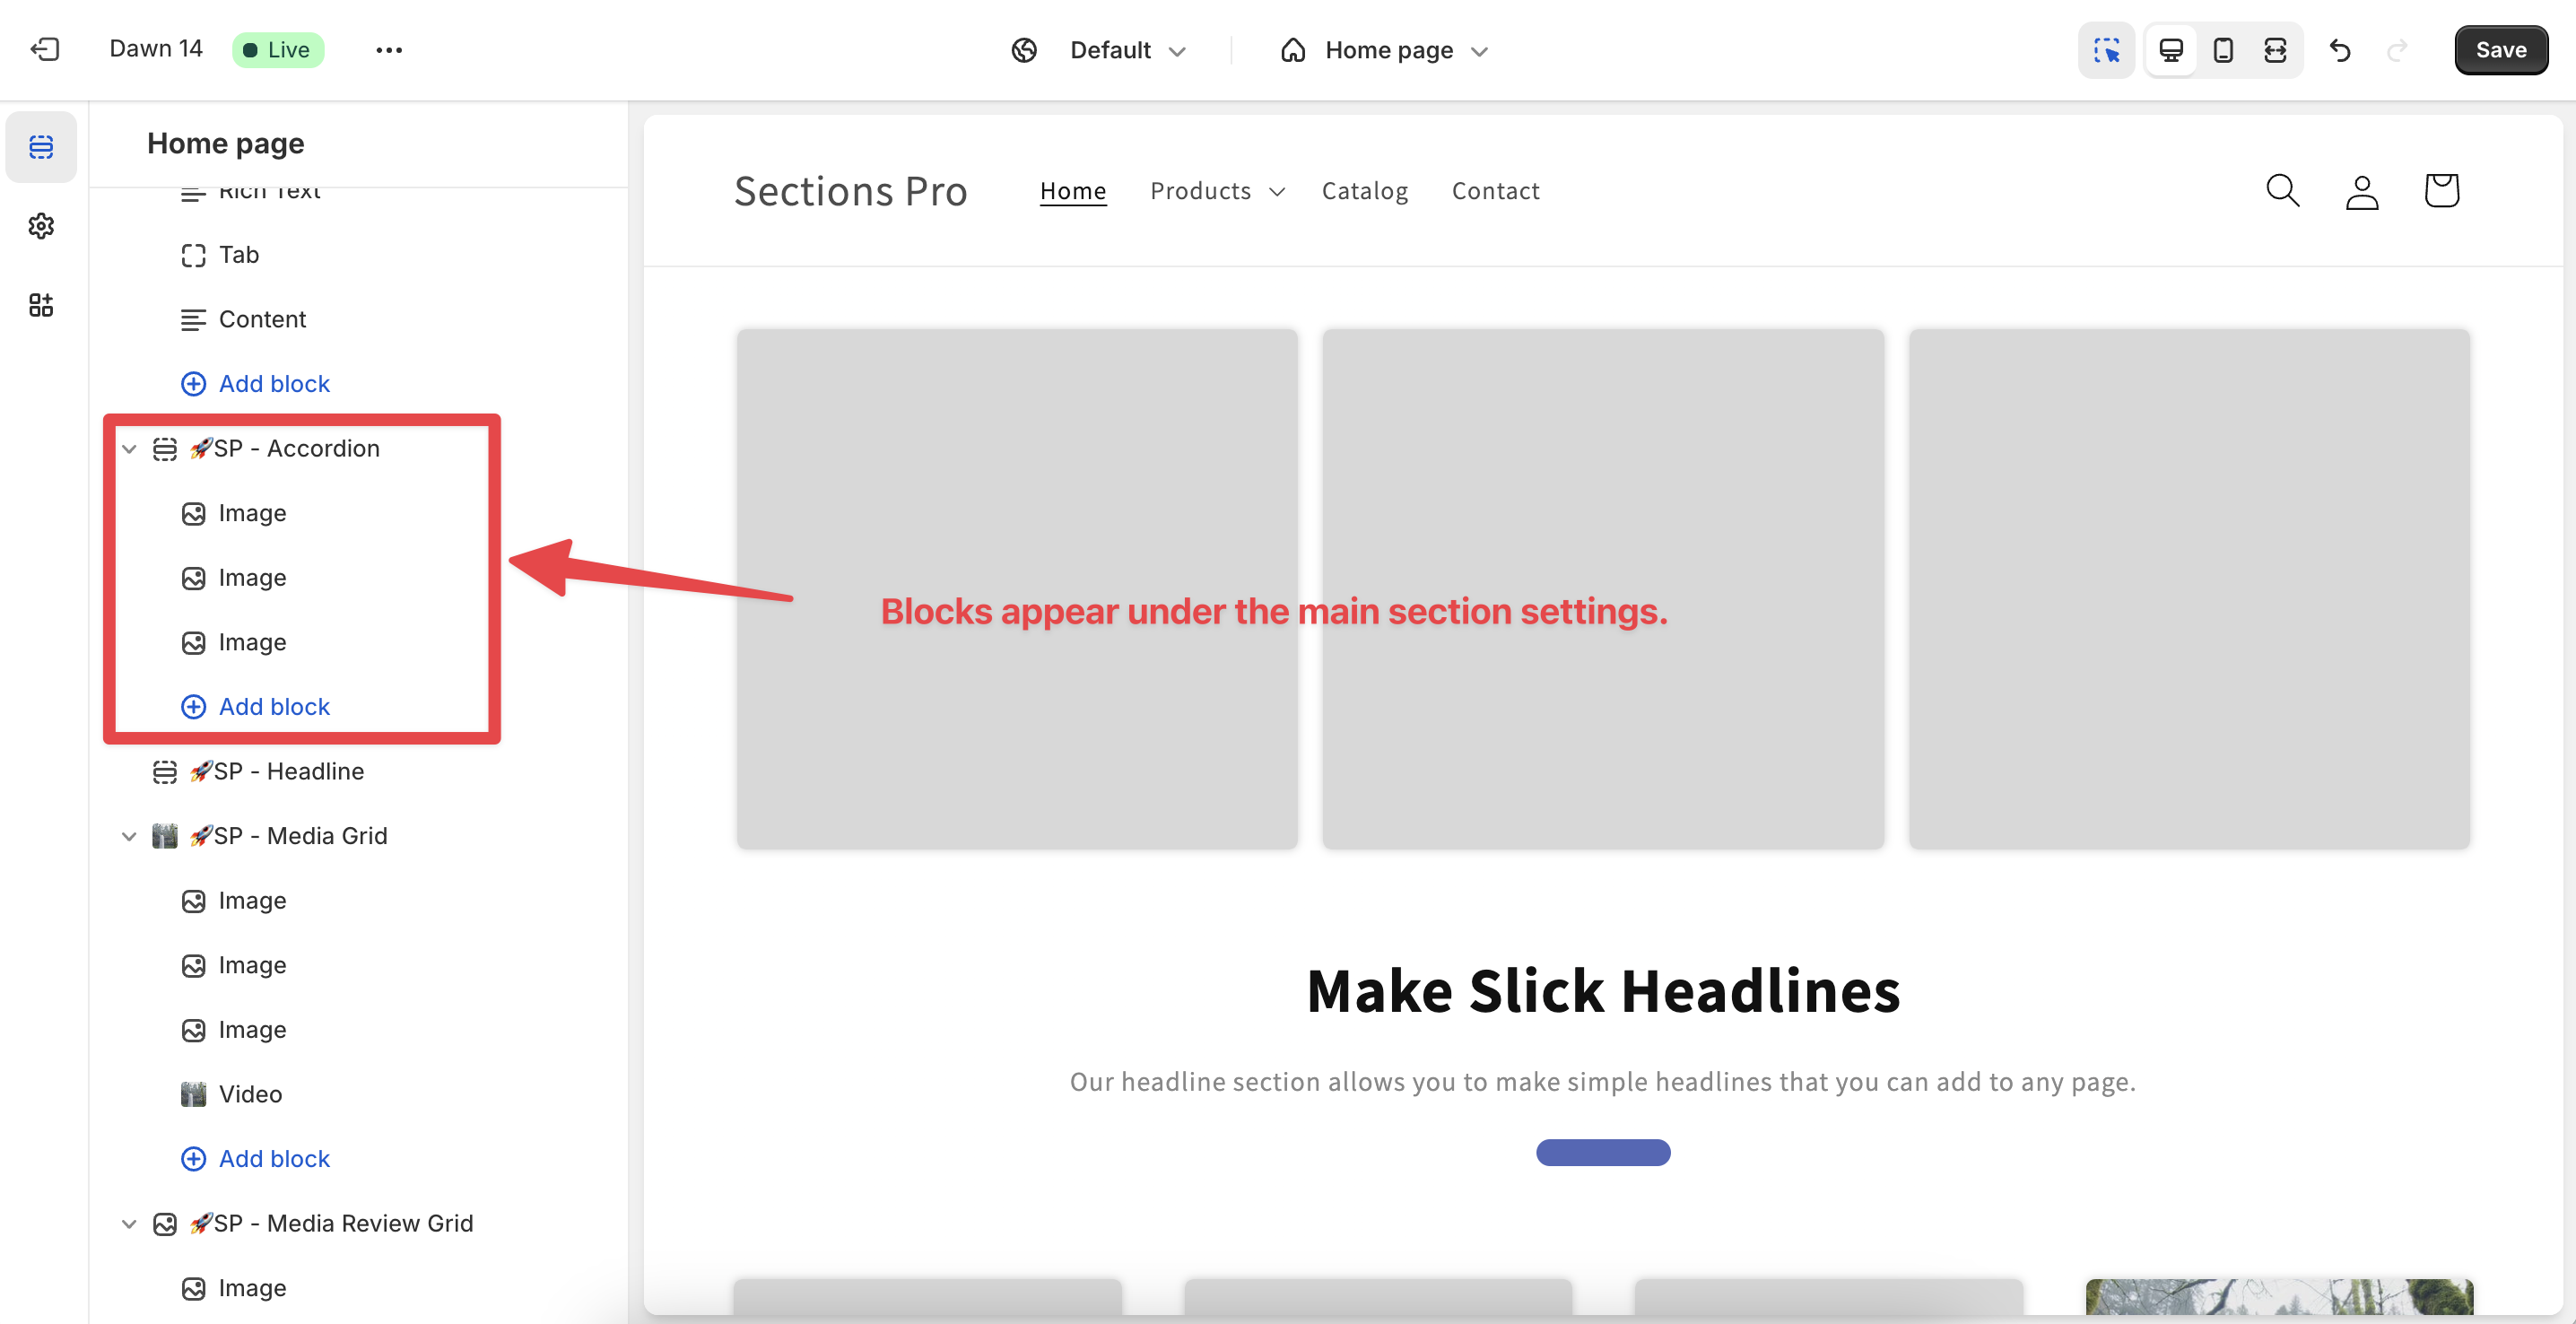Open the Products navigation menu

[1217, 191]
